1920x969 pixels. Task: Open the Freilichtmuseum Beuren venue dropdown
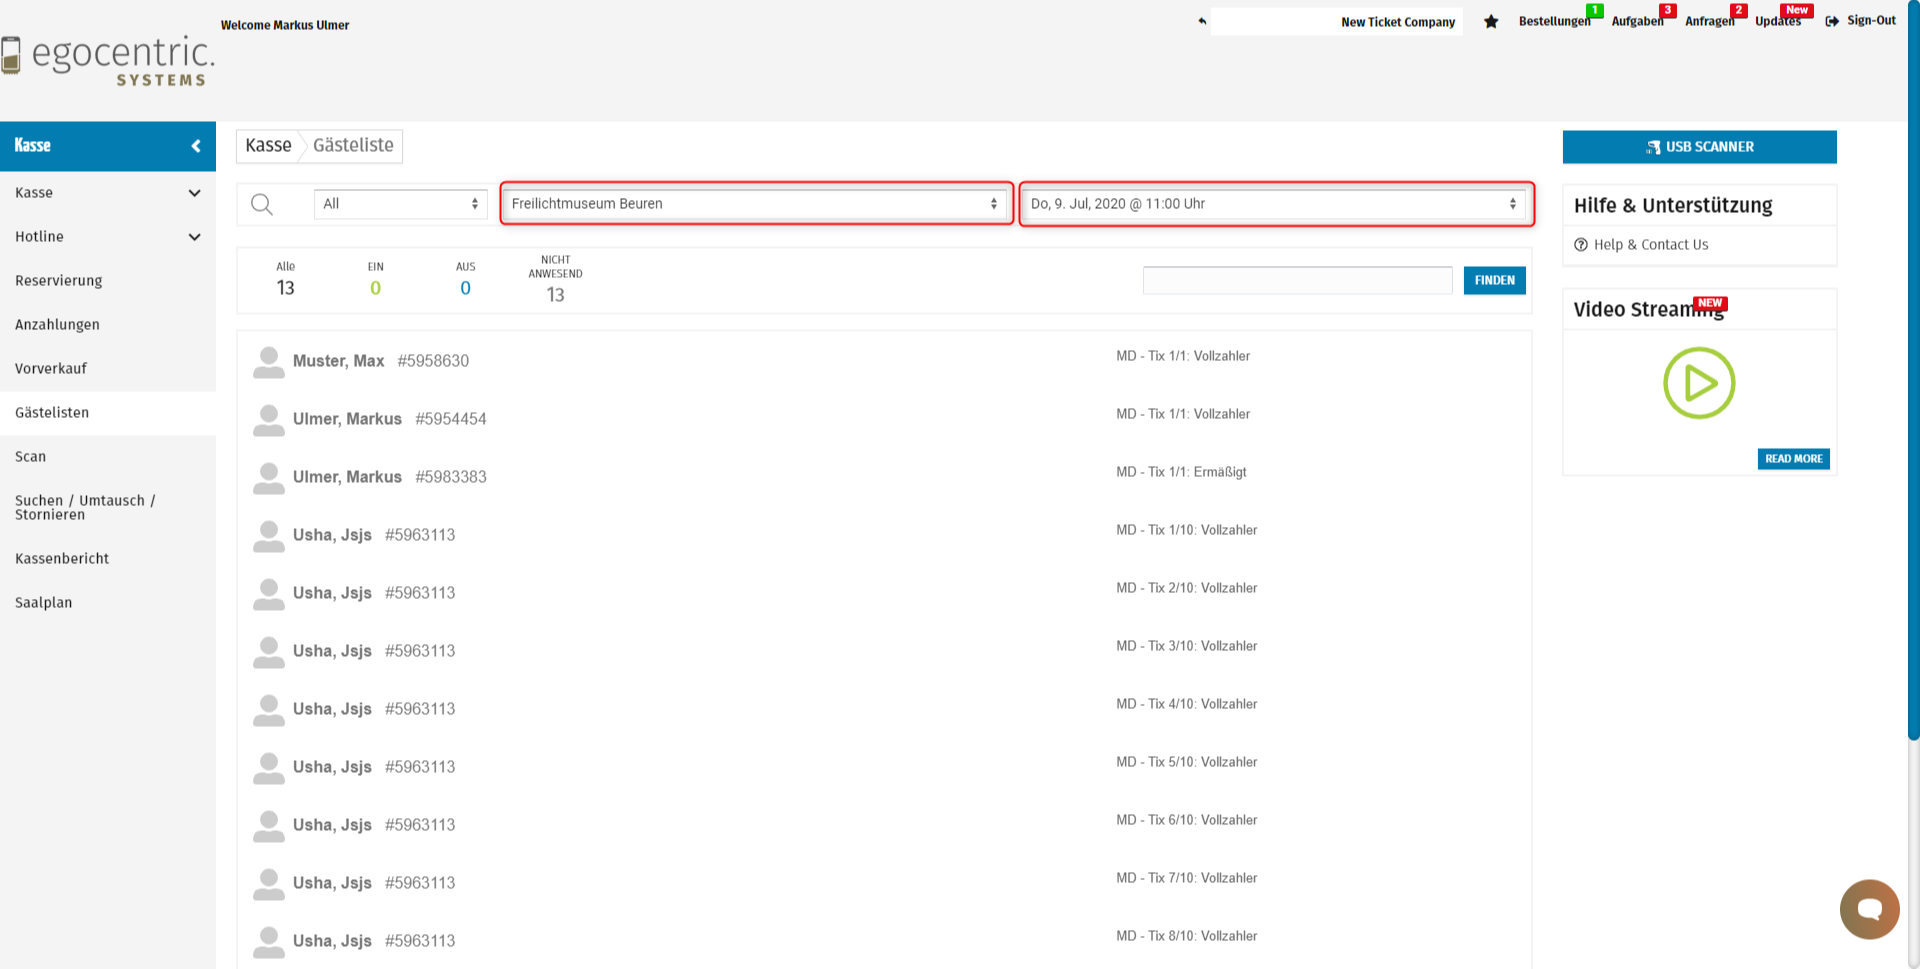pos(756,204)
